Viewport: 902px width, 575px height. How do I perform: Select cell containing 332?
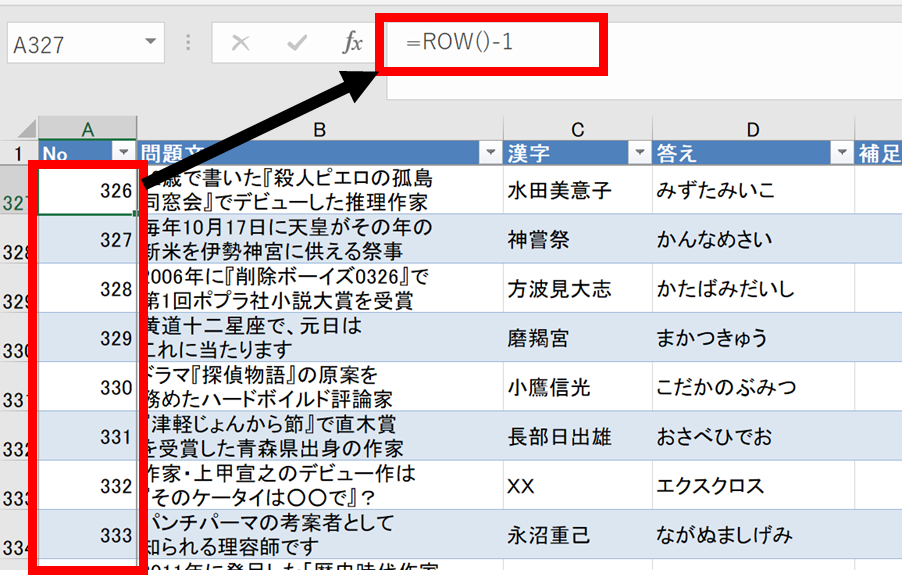point(87,485)
